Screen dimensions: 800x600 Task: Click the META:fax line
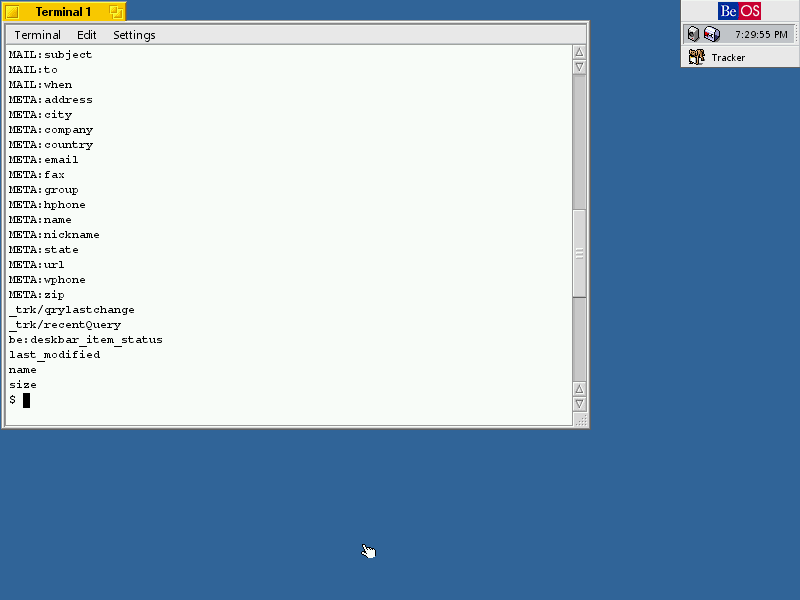37,174
